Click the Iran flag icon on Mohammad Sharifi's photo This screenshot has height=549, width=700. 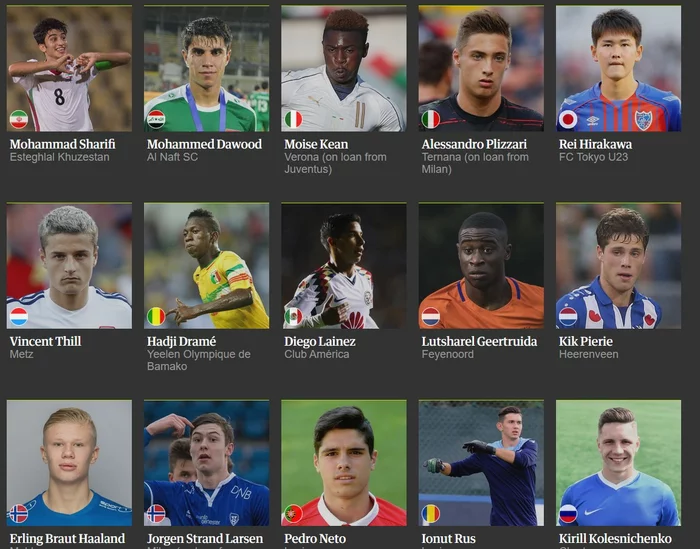(x=19, y=119)
